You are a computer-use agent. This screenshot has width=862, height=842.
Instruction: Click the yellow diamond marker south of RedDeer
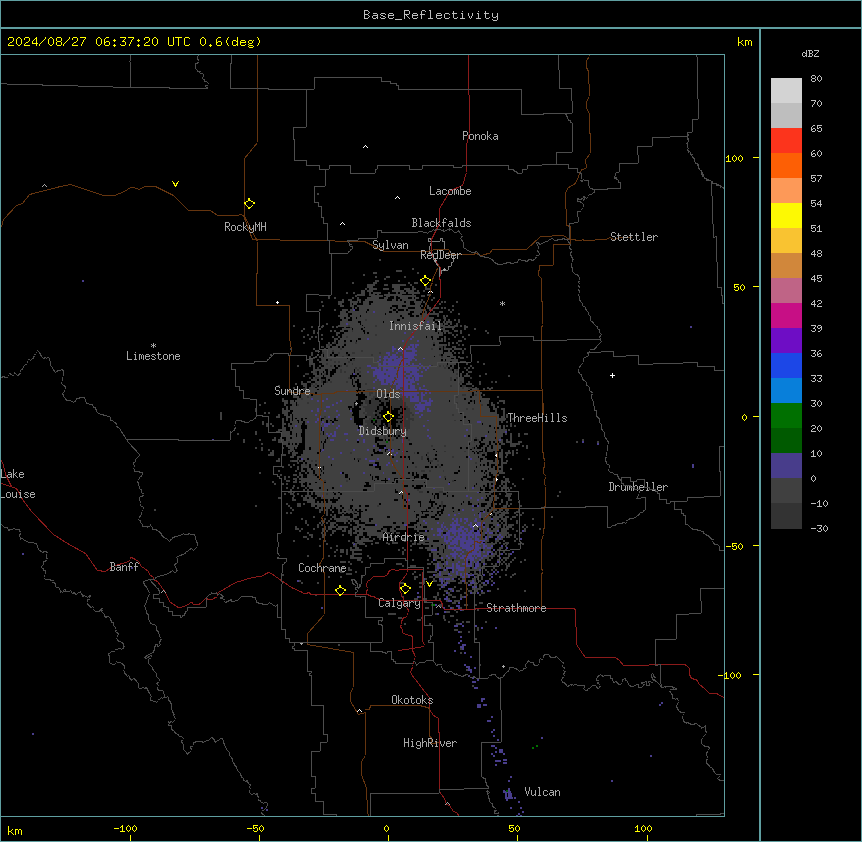[x=426, y=281]
